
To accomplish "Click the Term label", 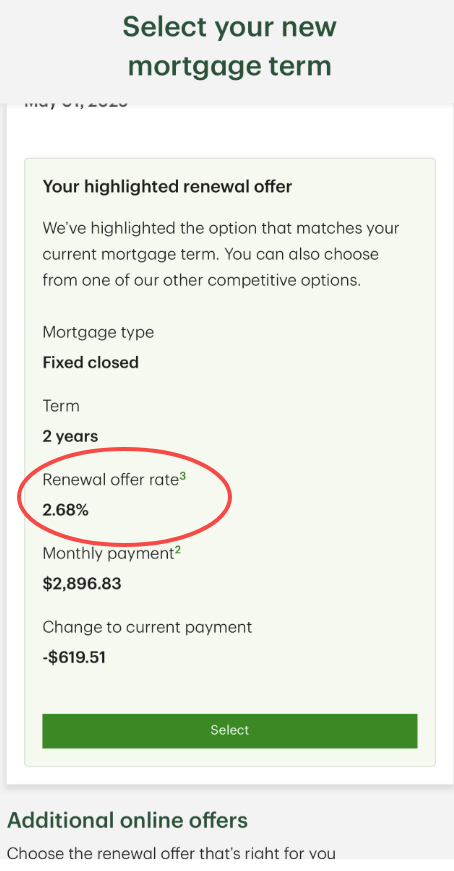I will 61,406.
